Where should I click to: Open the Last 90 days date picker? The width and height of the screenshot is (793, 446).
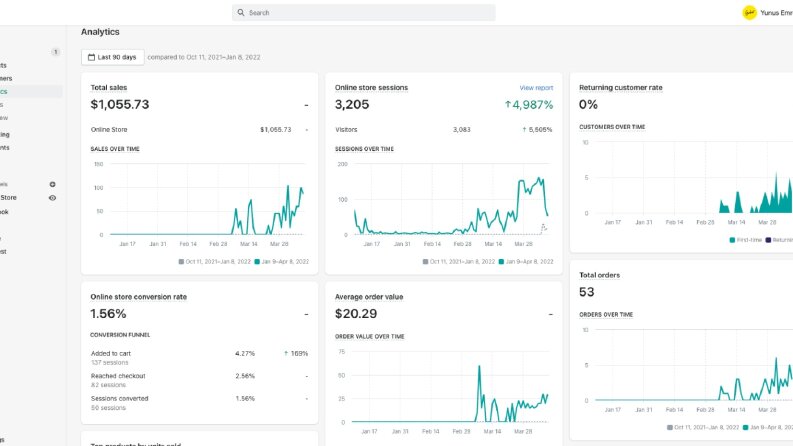pos(112,57)
